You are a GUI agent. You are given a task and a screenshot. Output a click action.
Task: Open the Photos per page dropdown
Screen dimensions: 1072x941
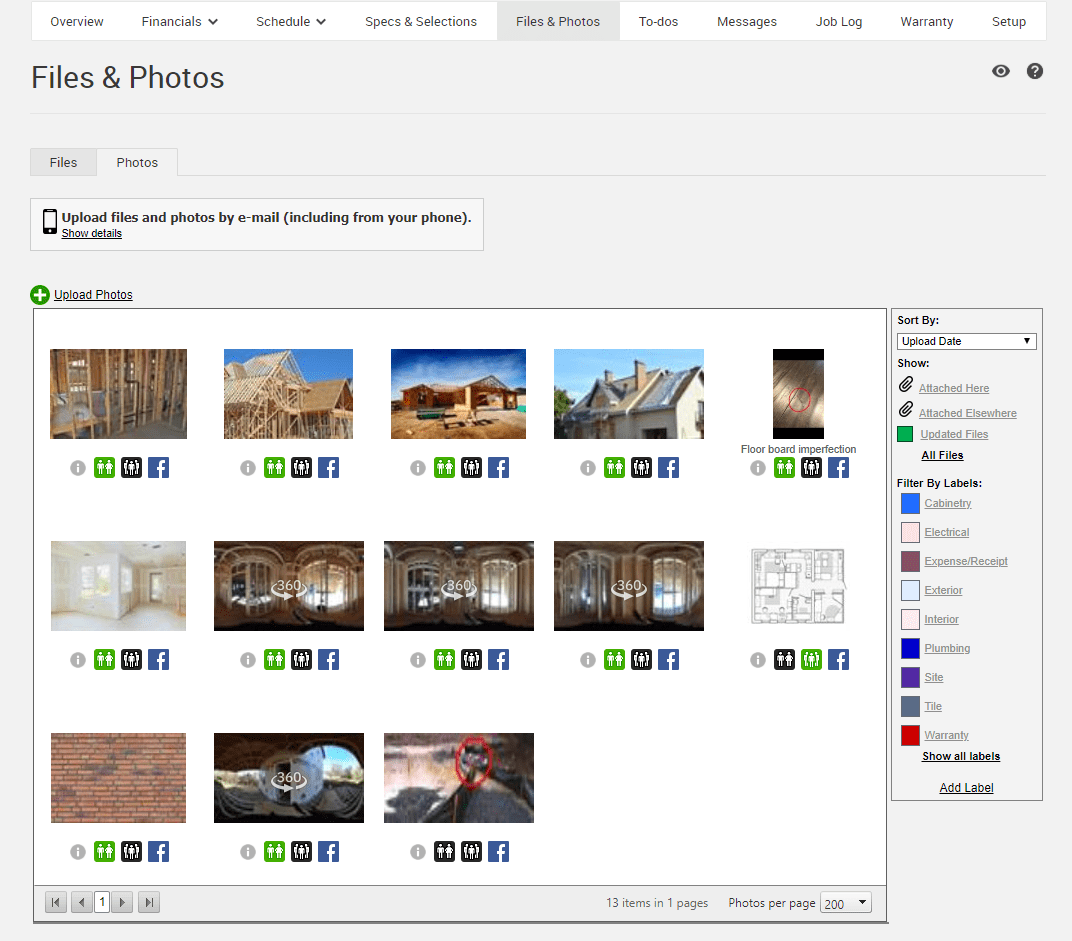[845, 902]
